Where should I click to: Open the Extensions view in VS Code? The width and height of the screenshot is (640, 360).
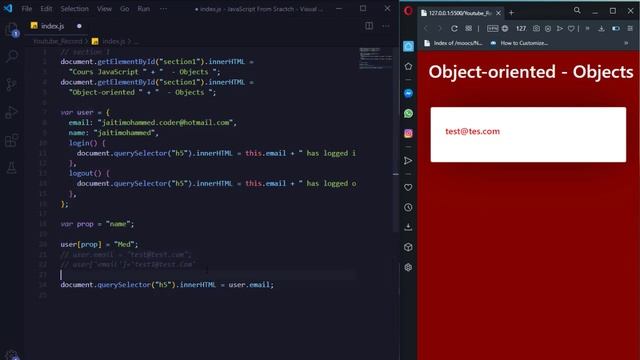tap(11, 140)
